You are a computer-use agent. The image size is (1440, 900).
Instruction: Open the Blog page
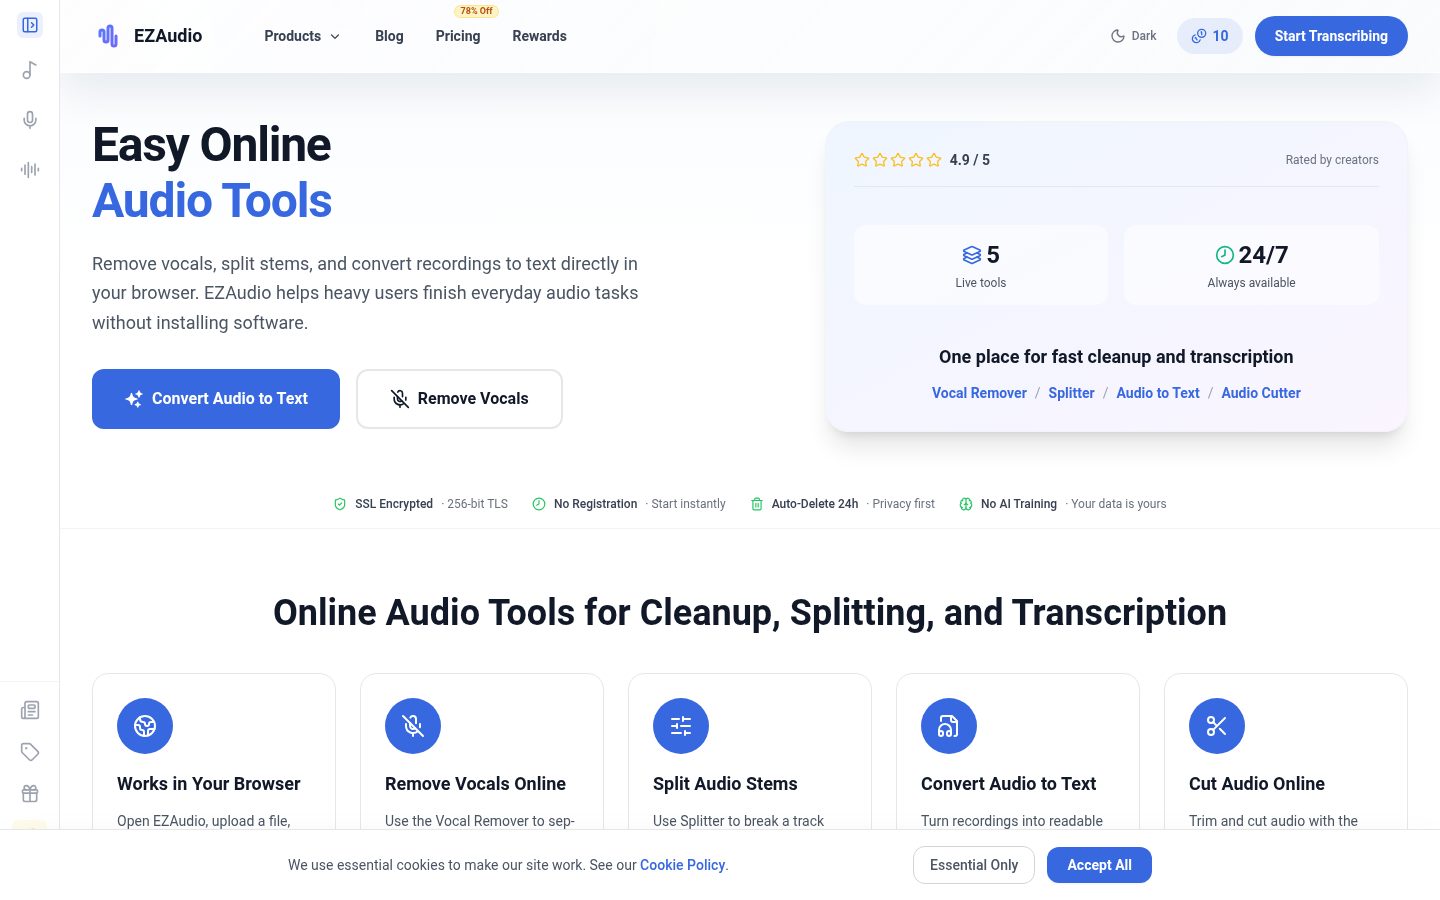click(389, 36)
